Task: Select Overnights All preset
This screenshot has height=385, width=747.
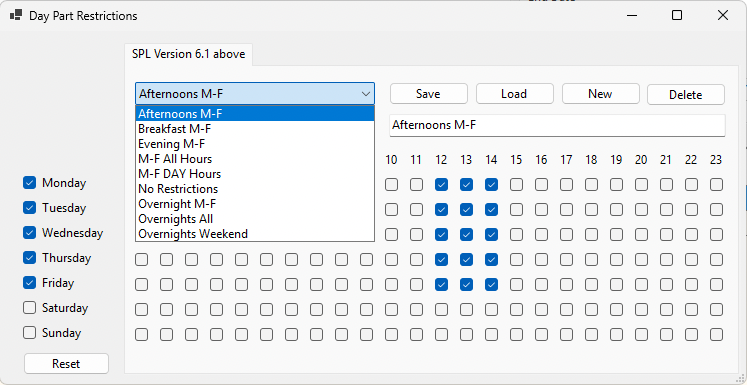Action: (255, 219)
